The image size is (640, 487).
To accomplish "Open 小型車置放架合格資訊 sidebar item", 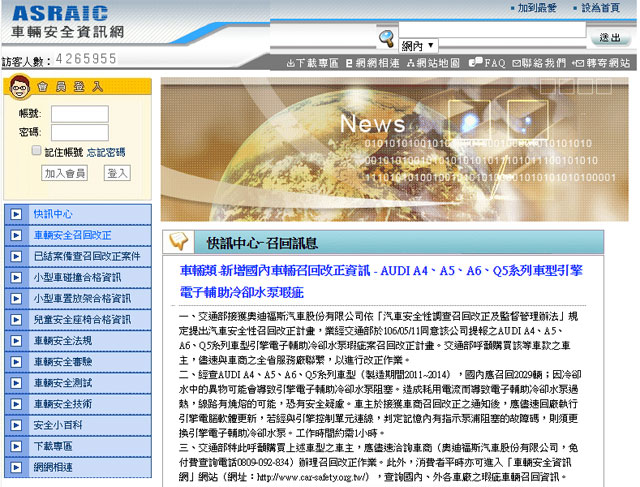I will (x=82, y=298).
